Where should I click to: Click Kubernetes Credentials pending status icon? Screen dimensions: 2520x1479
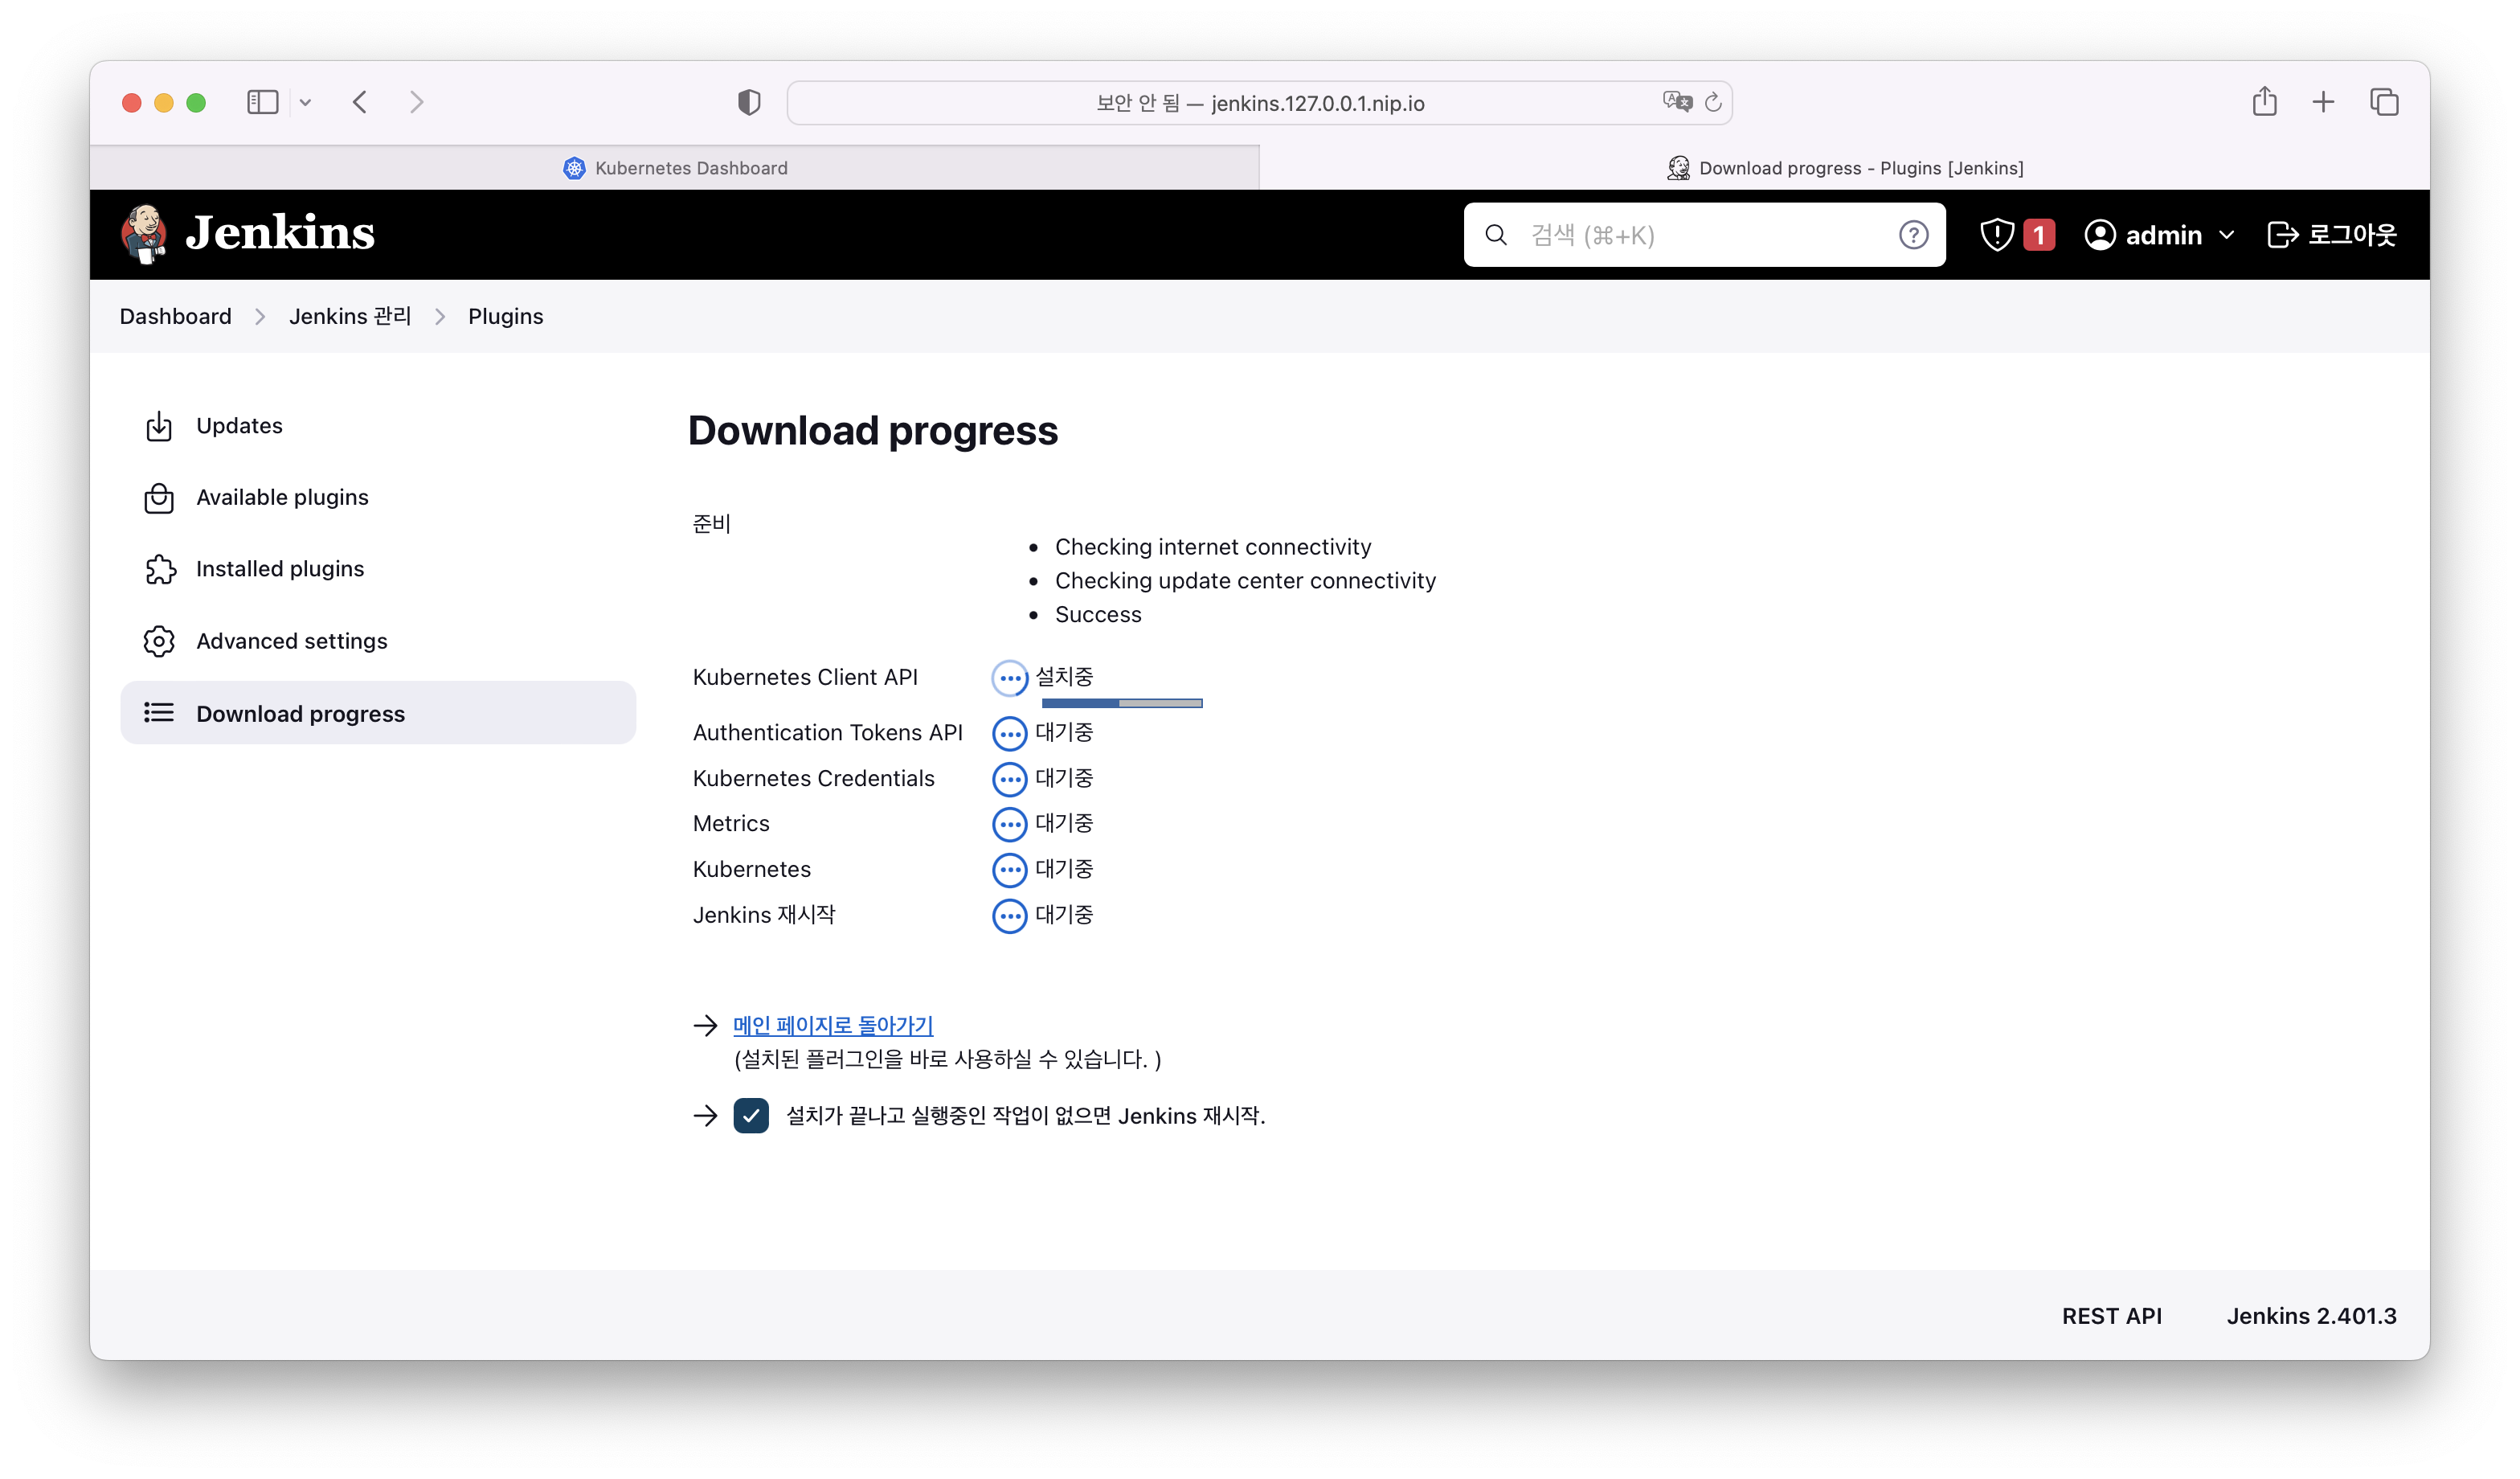click(x=1010, y=779)
